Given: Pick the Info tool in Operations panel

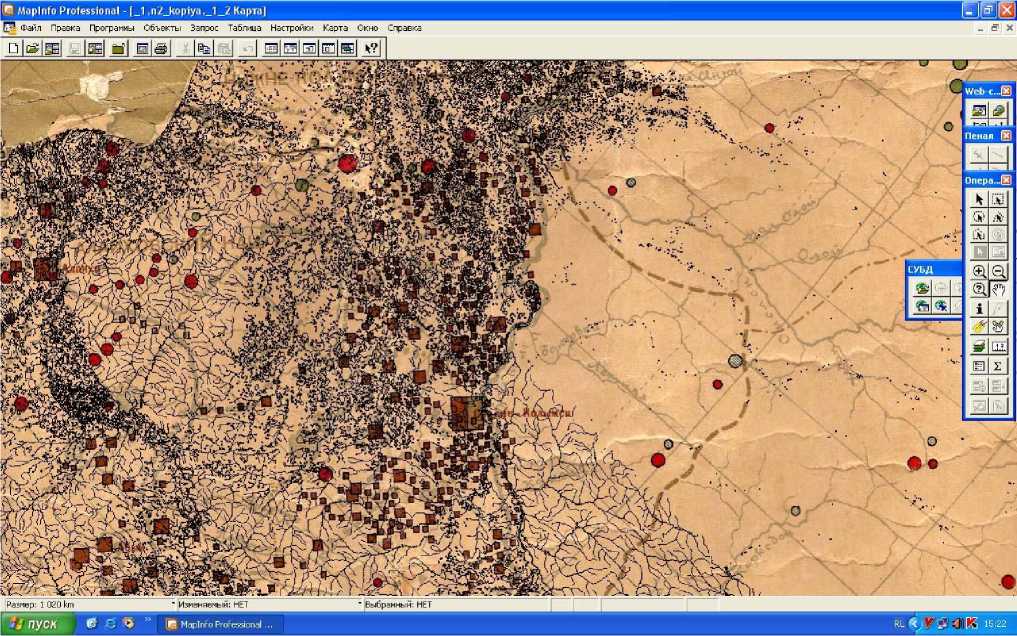Looking at the screenshot, I should 980,309.
